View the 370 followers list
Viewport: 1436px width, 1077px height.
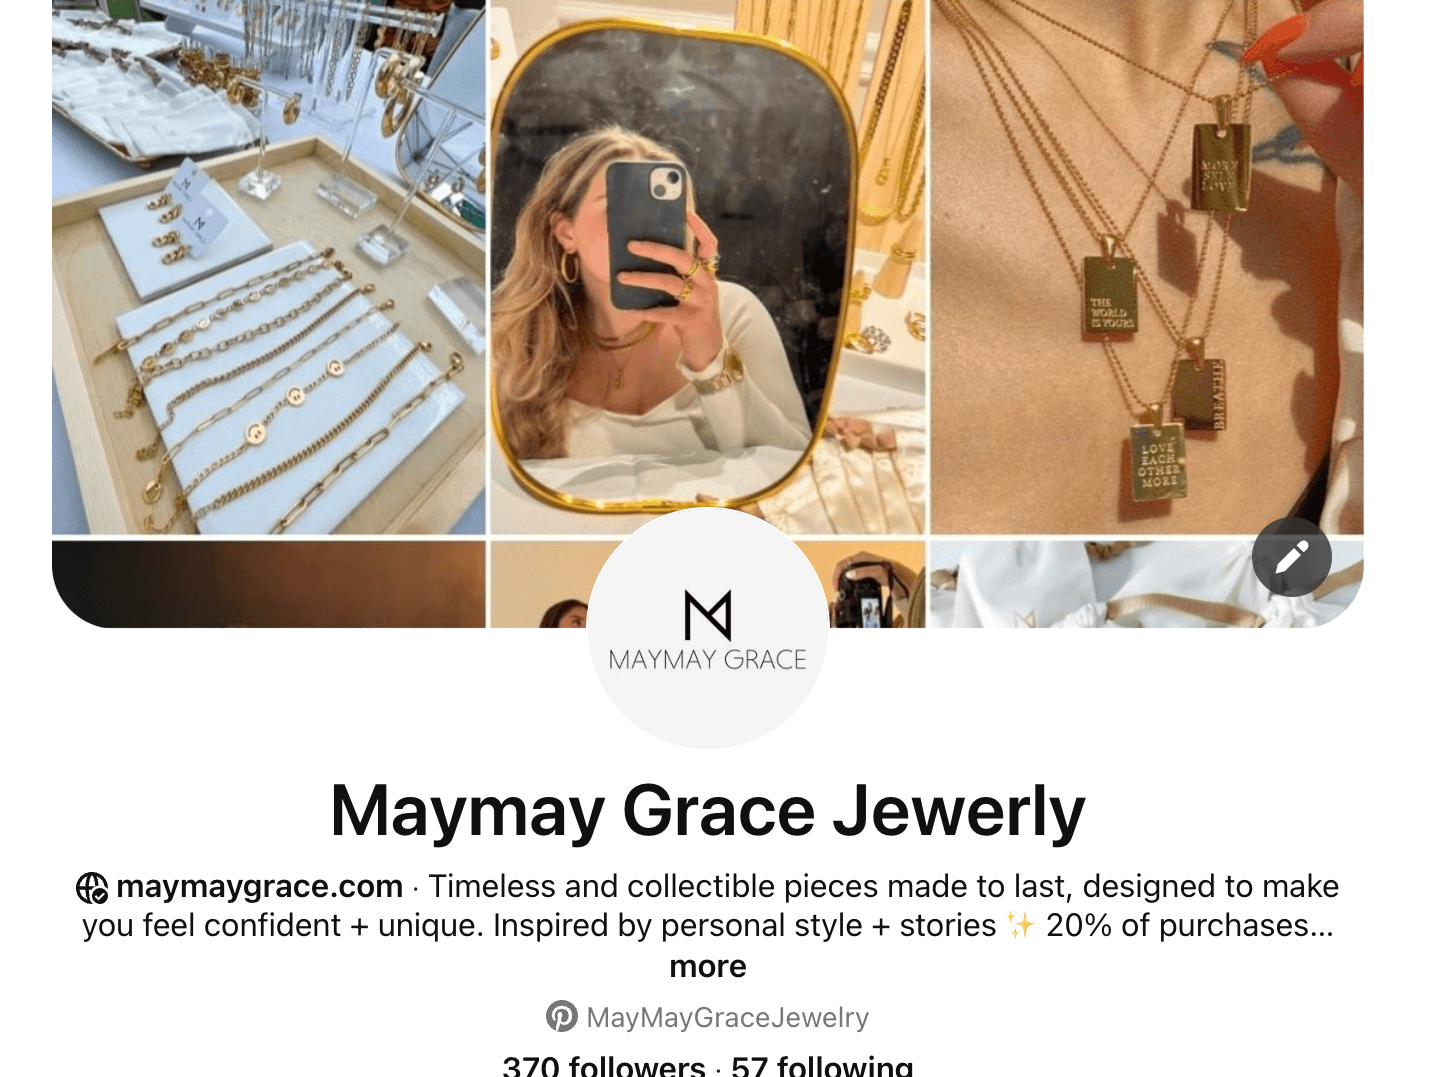(604, 1066)
